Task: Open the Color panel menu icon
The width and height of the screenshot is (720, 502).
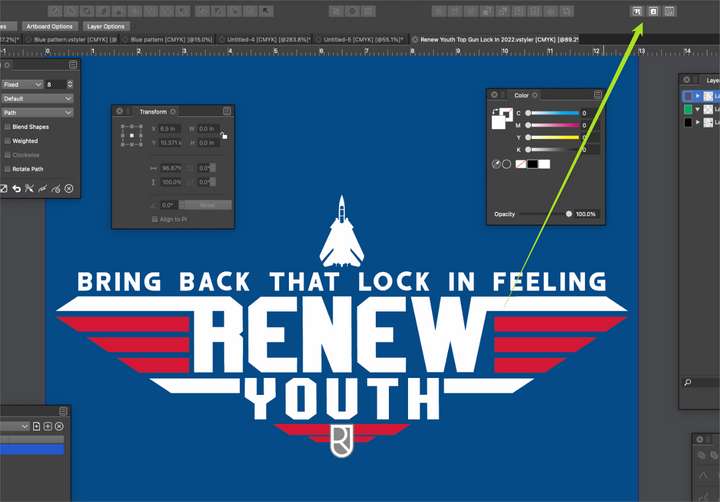Action: 597,95
